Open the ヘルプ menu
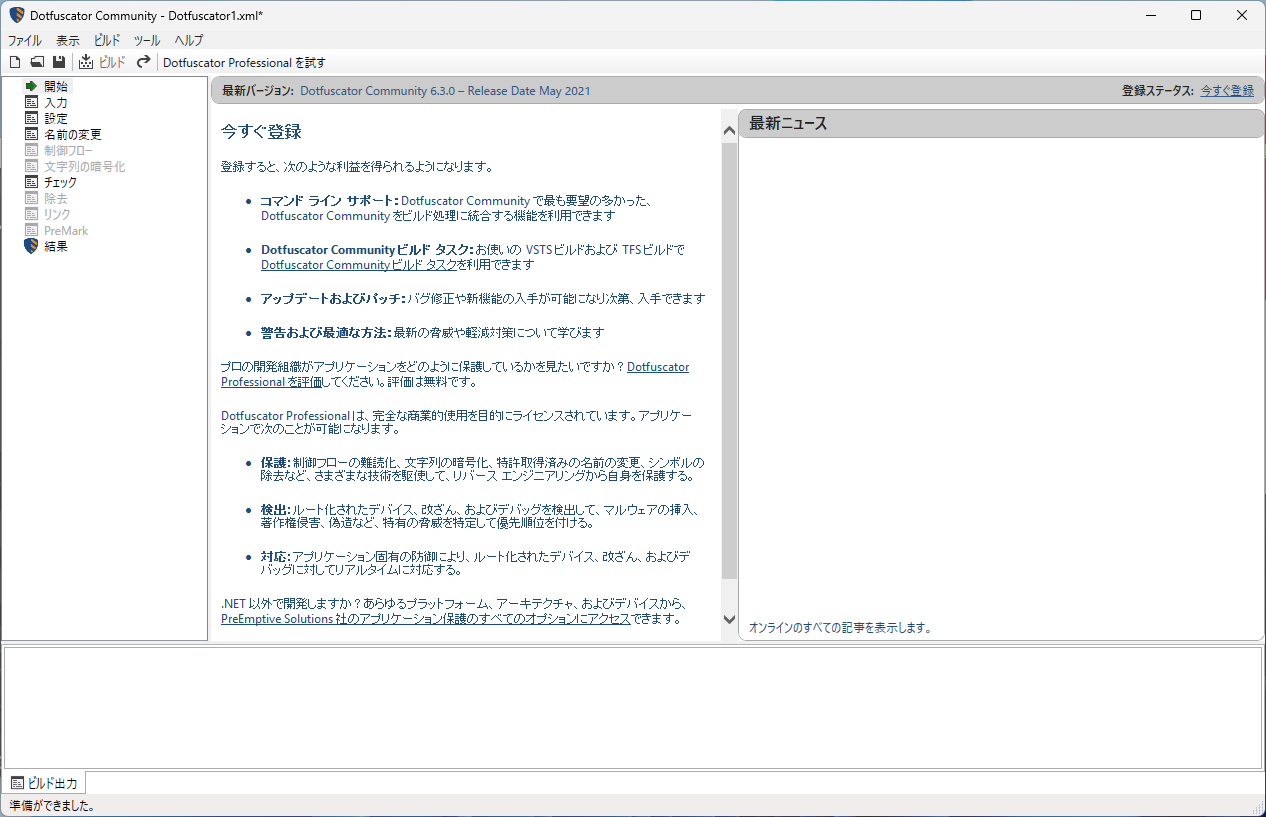1266x817 pixels. [188, 41]
